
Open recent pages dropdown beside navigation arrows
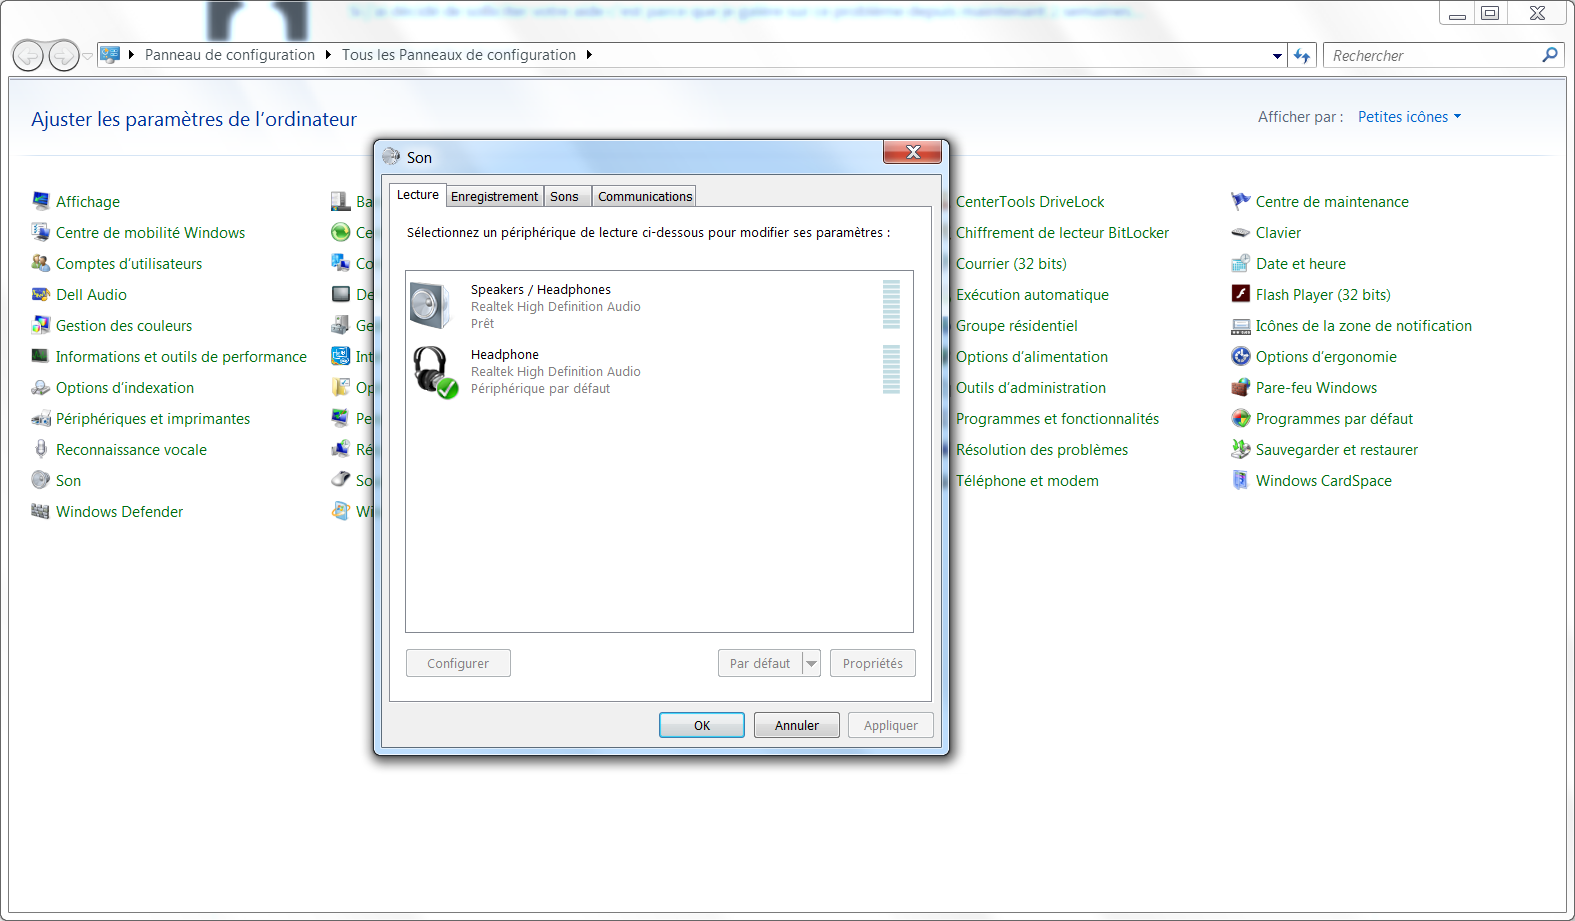(88, 56)
